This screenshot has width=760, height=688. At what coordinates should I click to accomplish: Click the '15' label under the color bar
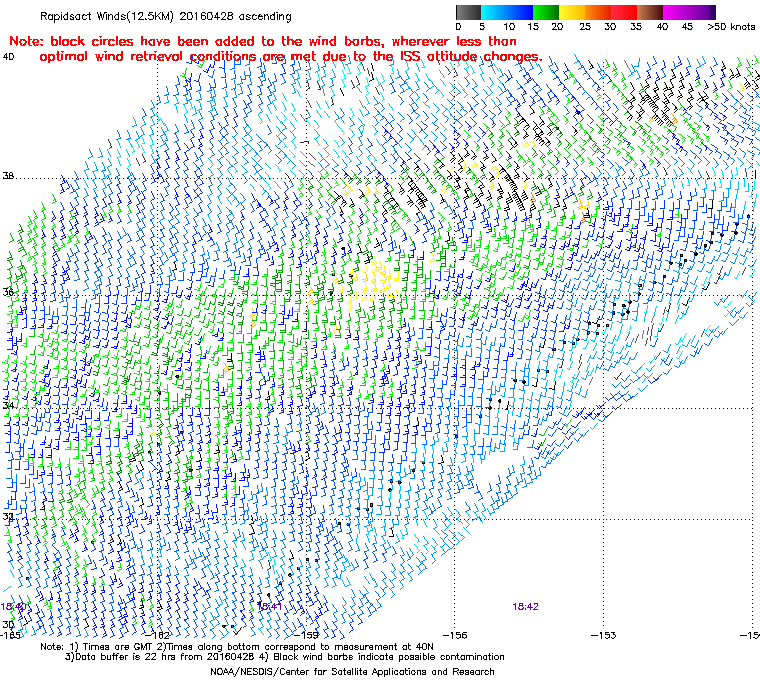[x=533, y=27]
